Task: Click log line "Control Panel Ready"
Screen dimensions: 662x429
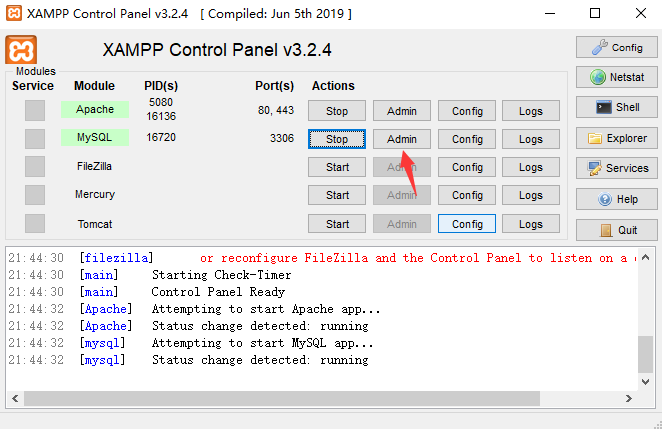Action: pos(218,292)
